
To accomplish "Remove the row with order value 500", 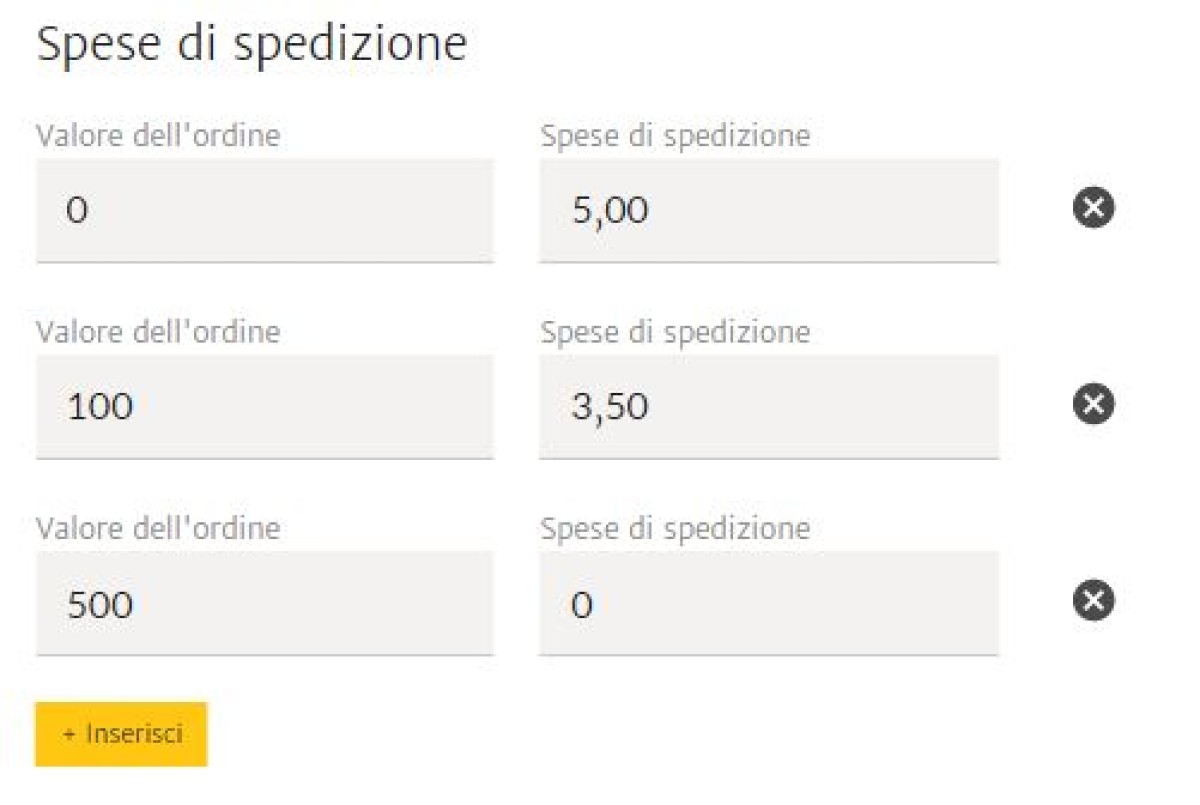I will coord(1094,600).
